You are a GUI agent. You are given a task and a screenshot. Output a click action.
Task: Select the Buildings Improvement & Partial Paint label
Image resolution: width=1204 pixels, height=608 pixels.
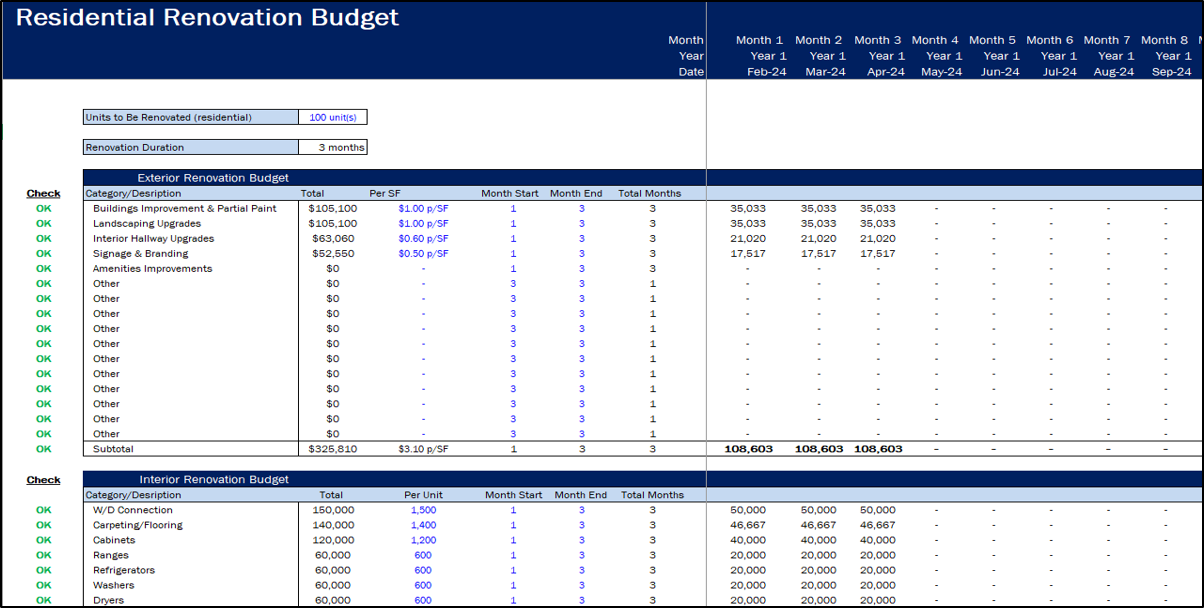[x=185, y=208]
